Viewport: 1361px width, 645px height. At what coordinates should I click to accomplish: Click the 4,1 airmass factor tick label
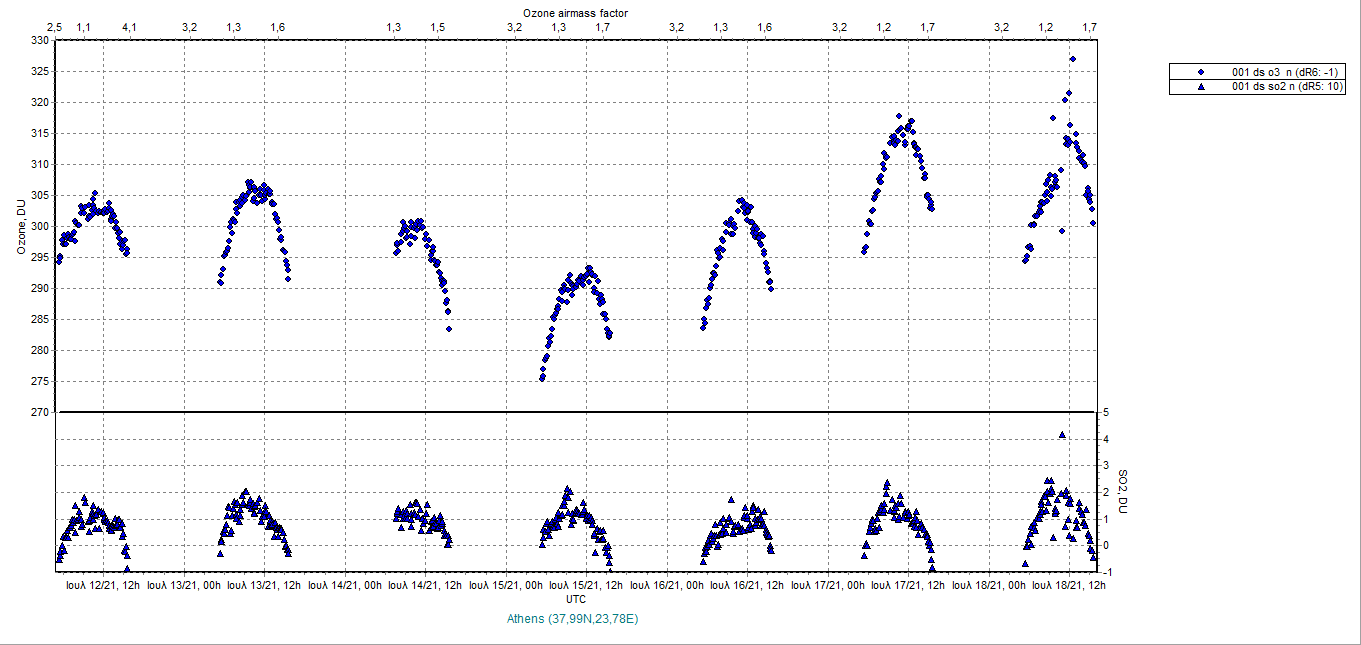pyautogui.click(x=128, y=27)
